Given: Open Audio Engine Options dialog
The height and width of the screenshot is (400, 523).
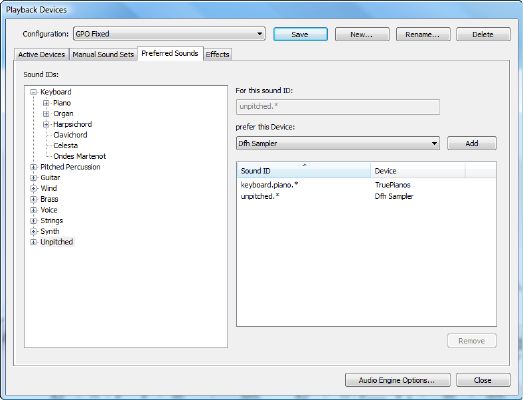Looking at the screenshot, I should click(x=398, y=380).
